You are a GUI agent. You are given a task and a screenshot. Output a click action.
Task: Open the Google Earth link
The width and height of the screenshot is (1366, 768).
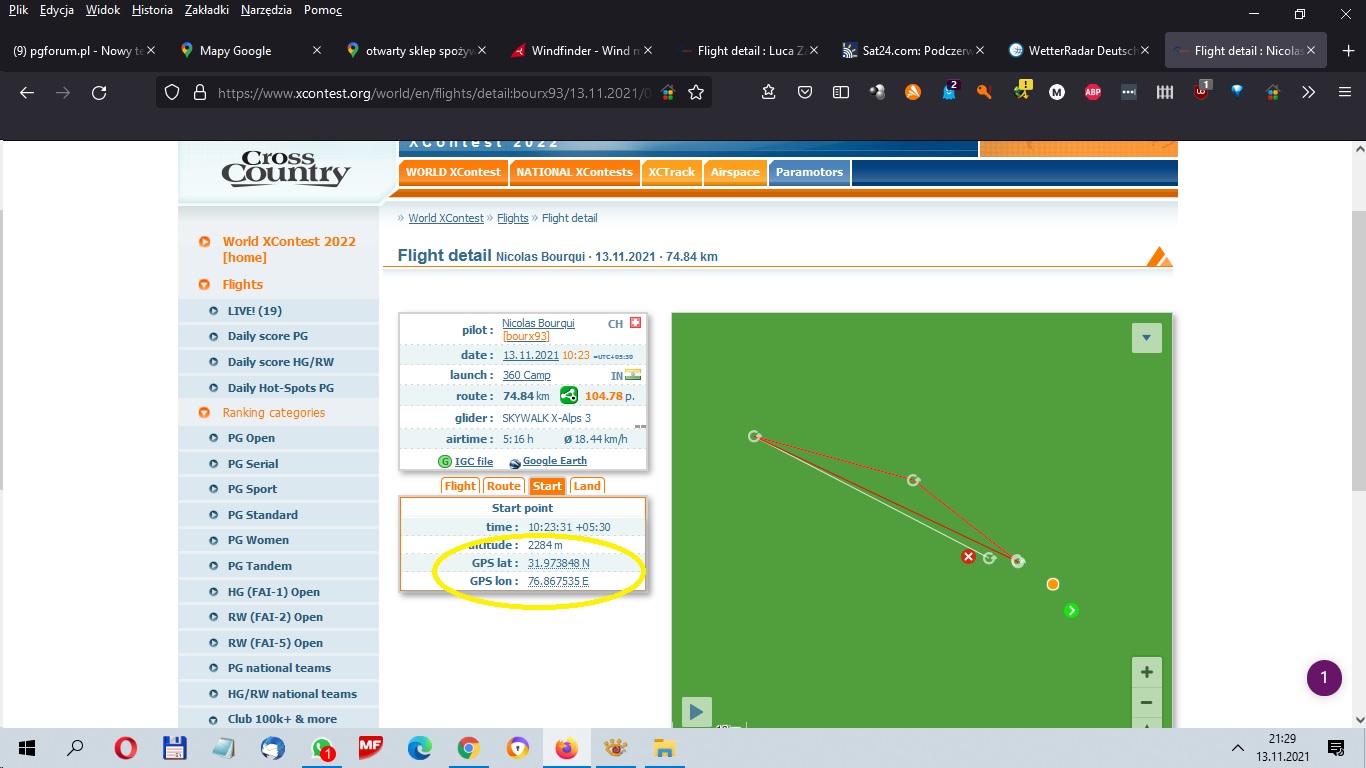point(554,462)
